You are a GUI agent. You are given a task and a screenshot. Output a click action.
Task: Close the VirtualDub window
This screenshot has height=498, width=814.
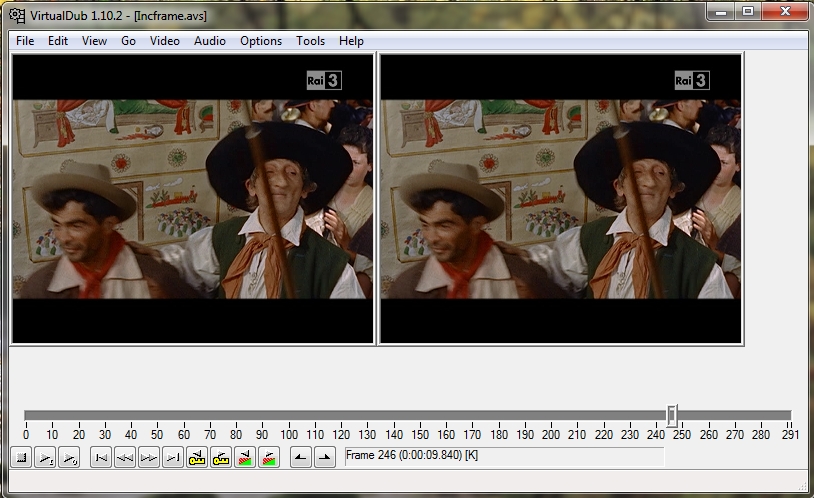click(785, 11)
